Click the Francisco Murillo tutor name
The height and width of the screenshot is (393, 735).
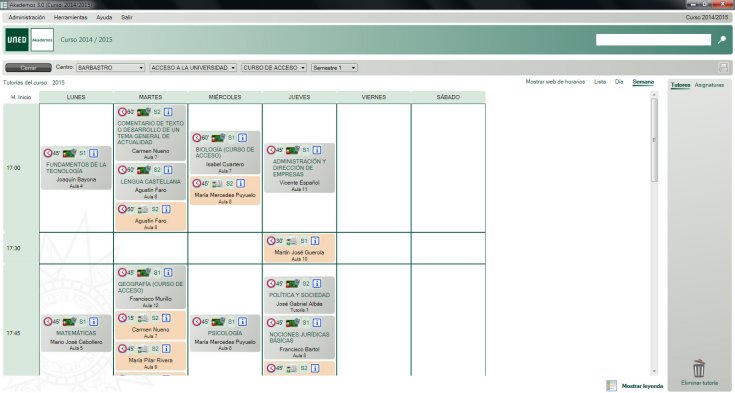coord(150,299)
